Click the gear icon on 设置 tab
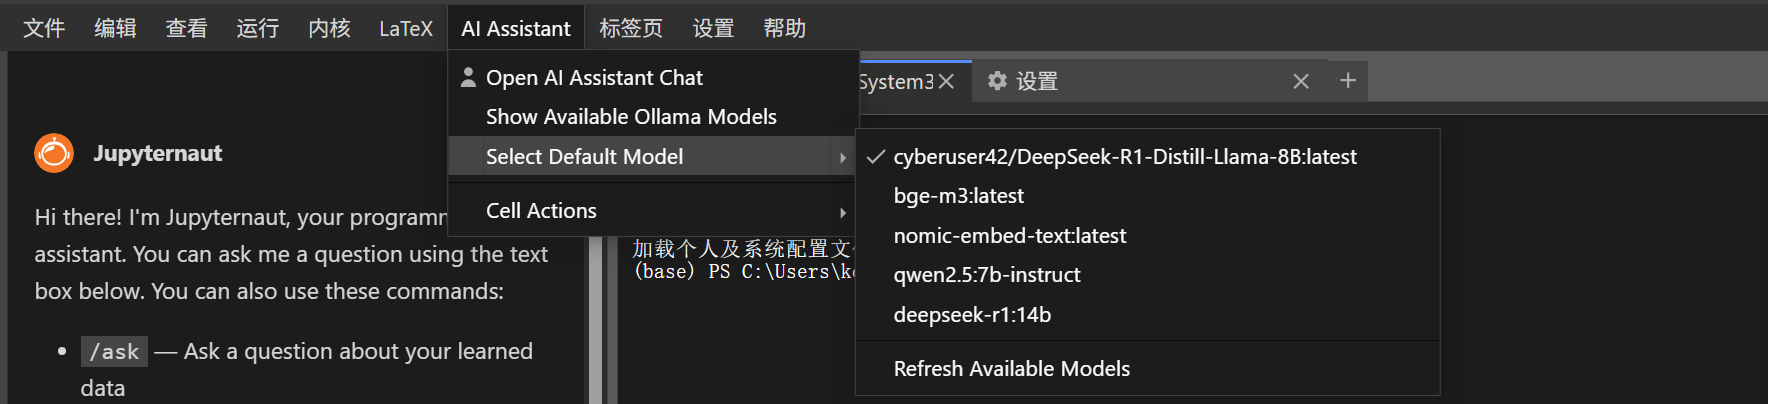 pyautogui.click(x=997, y=81)
